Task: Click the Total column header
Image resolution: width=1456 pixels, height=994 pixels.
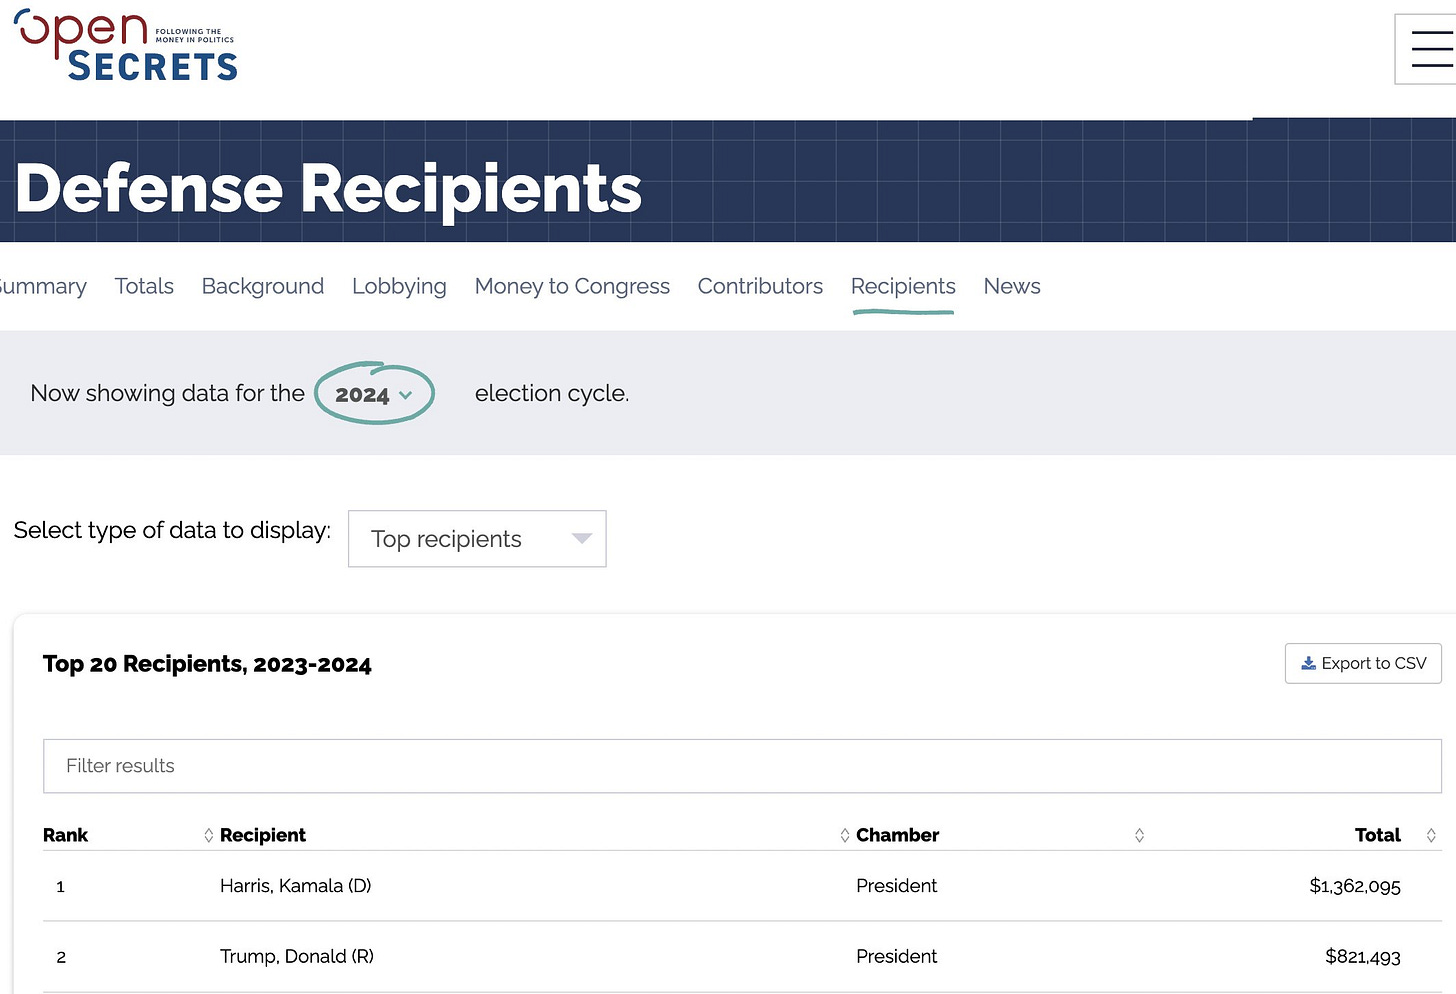Action: [1378, 835]
